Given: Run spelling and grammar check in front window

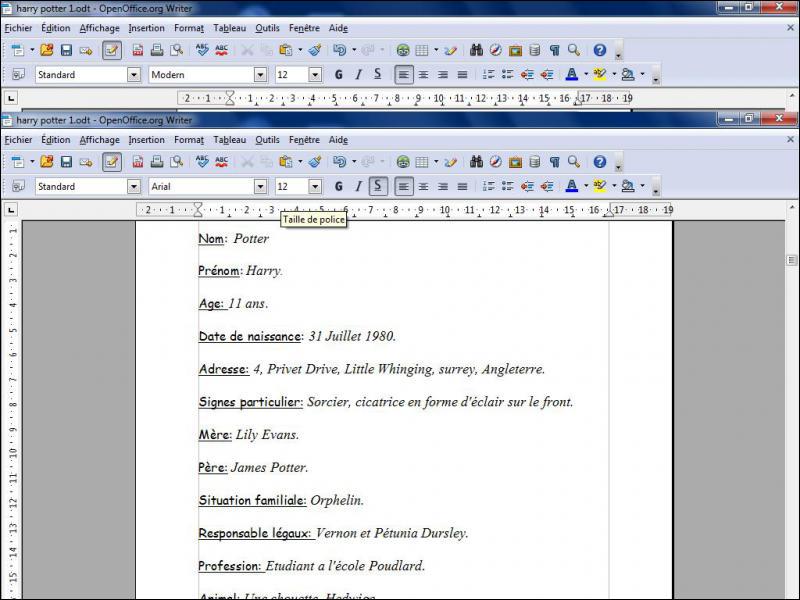Looking at the screenshot, I should (x=202, y=162).
